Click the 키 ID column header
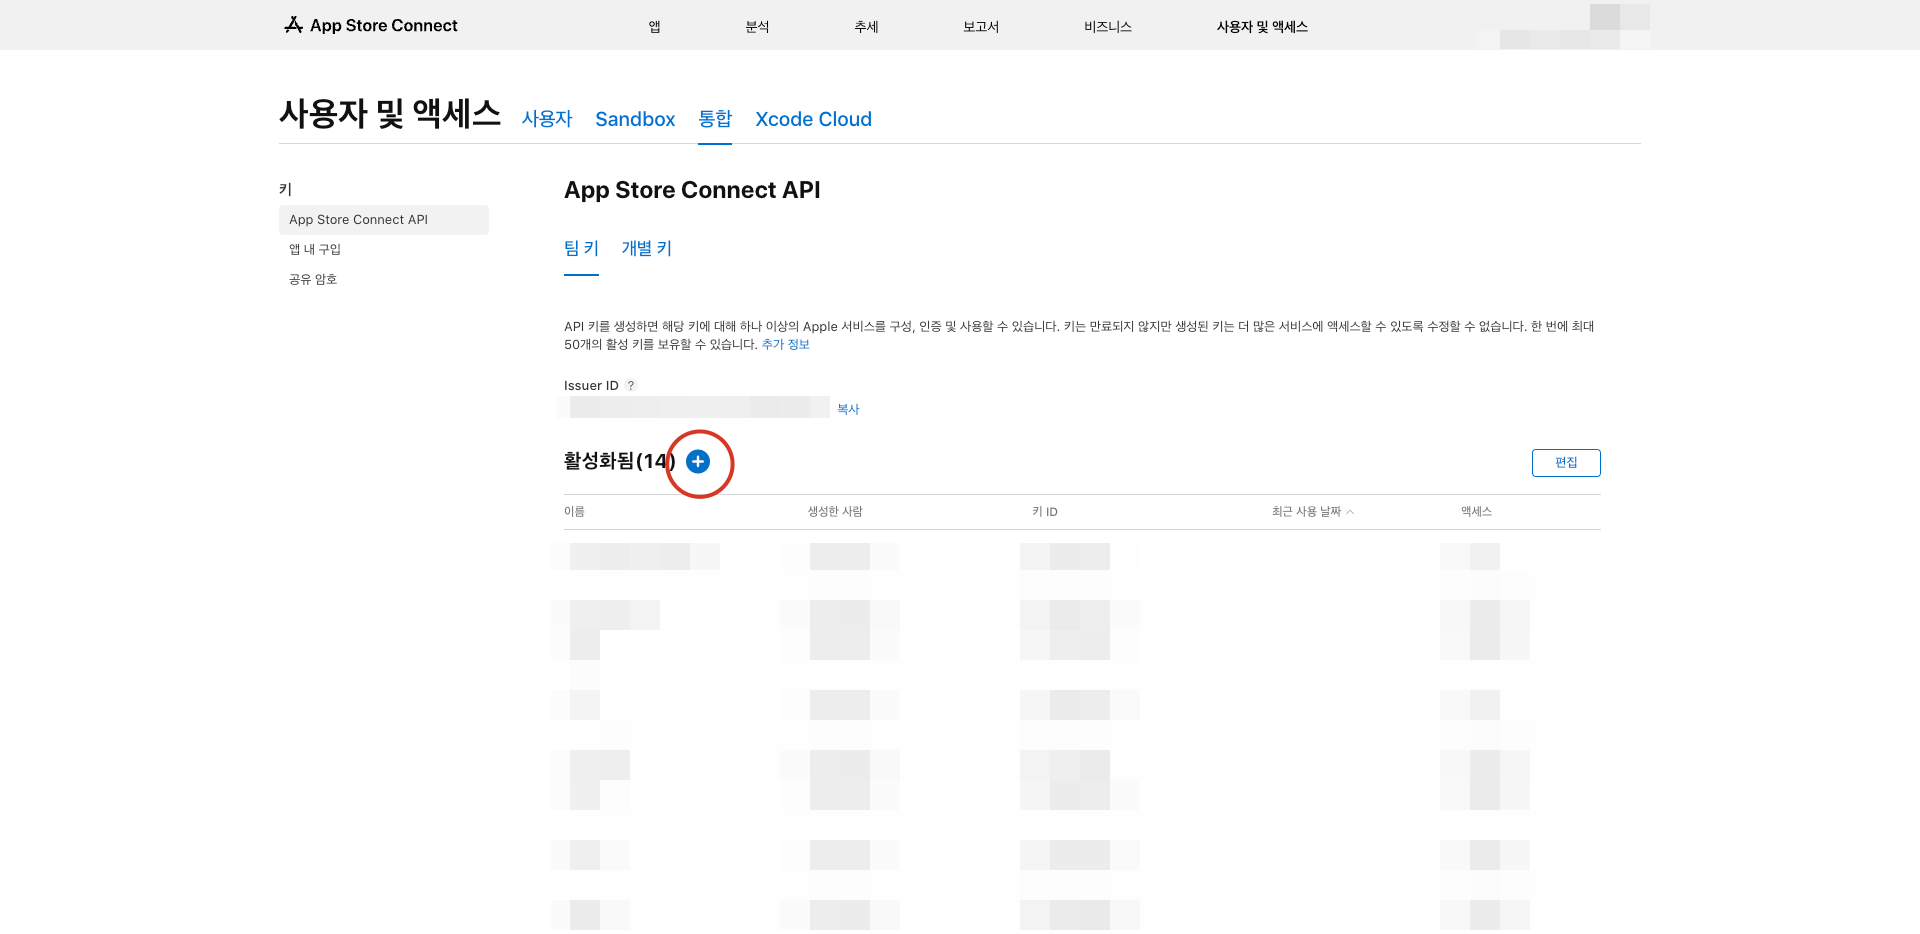This screenshot has height=934, width=1920. (x=1045, y=512)
